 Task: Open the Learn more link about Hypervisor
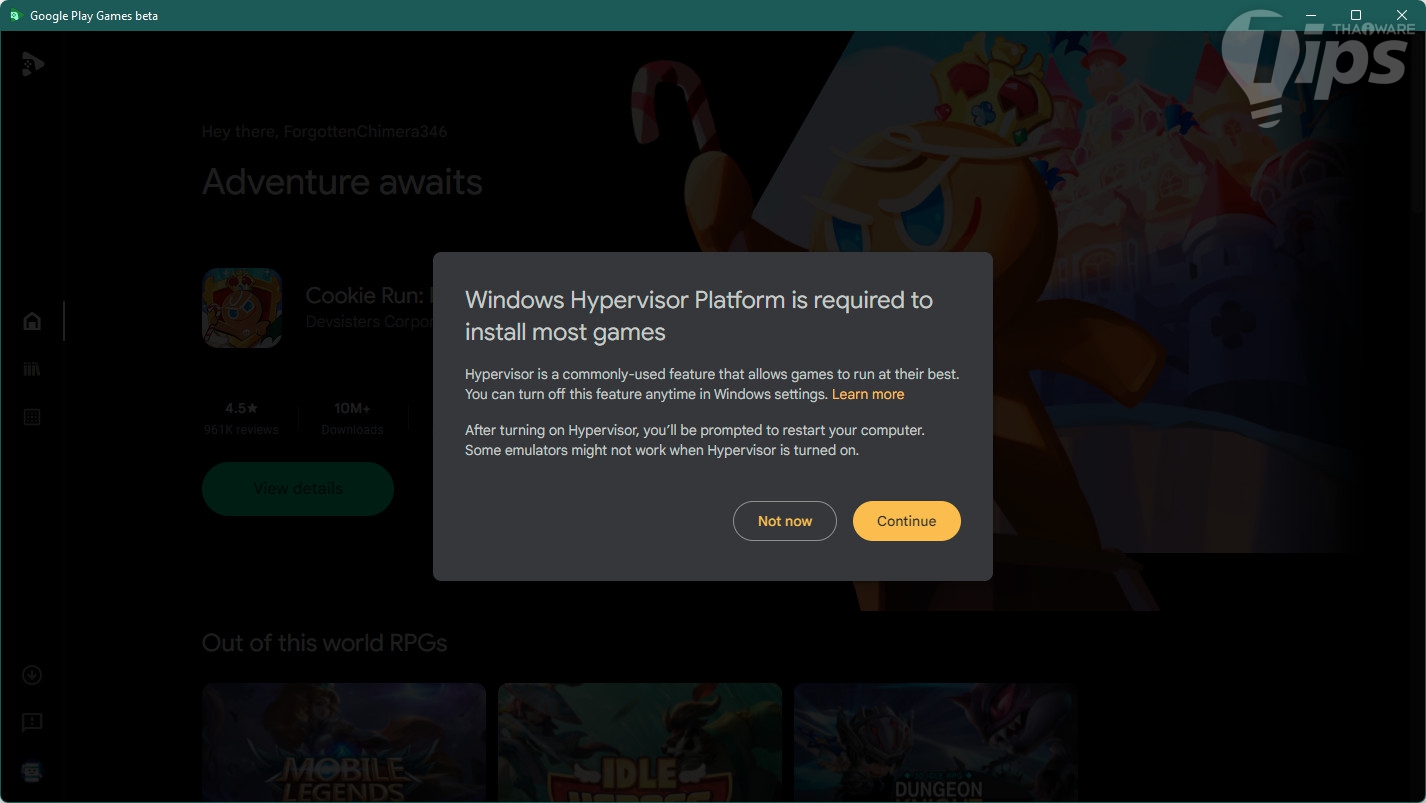868,394
